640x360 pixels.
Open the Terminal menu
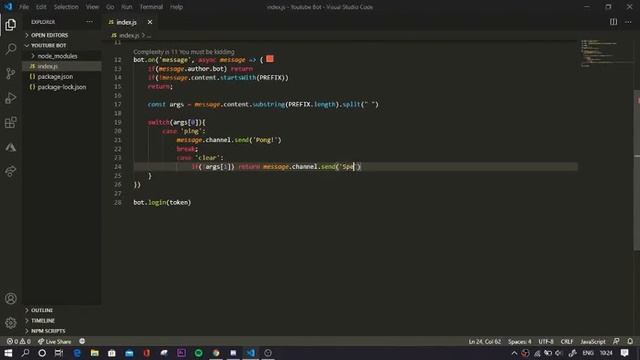151,7
